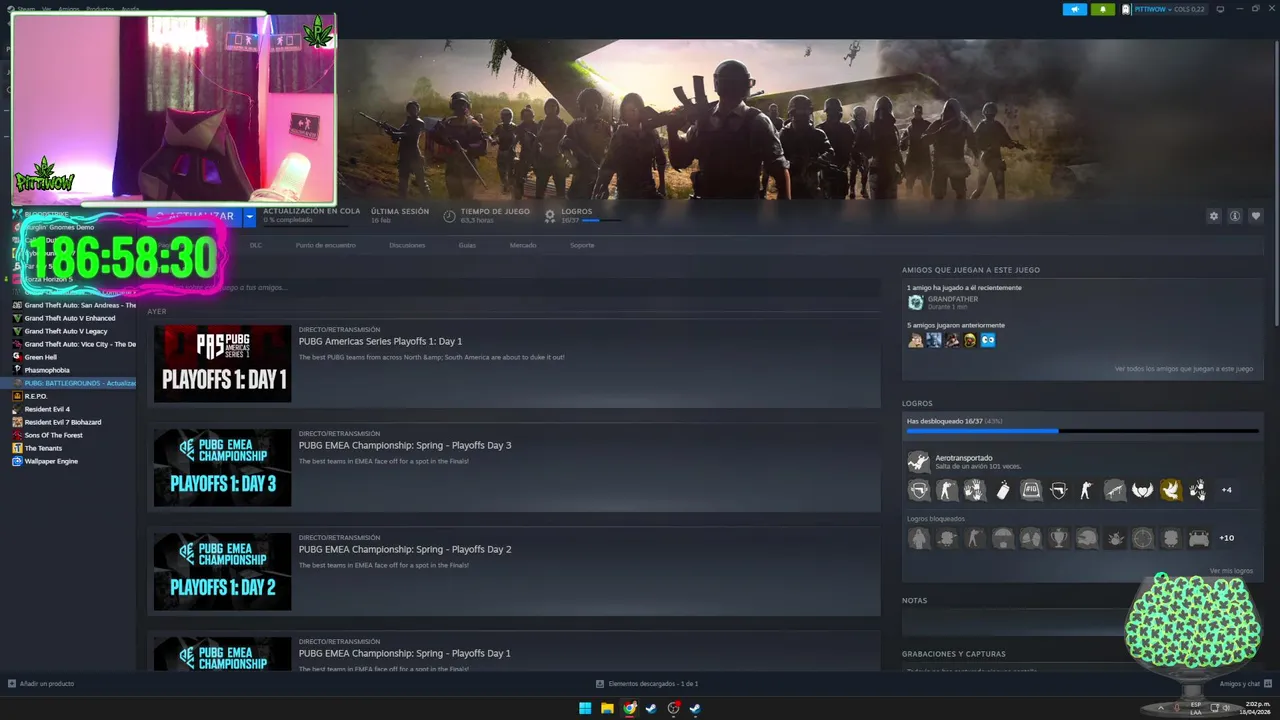Select Sons Of The Forest in library
Image resolution: width=1280 pixels, height=720 pixels.
tap(54, 435)
